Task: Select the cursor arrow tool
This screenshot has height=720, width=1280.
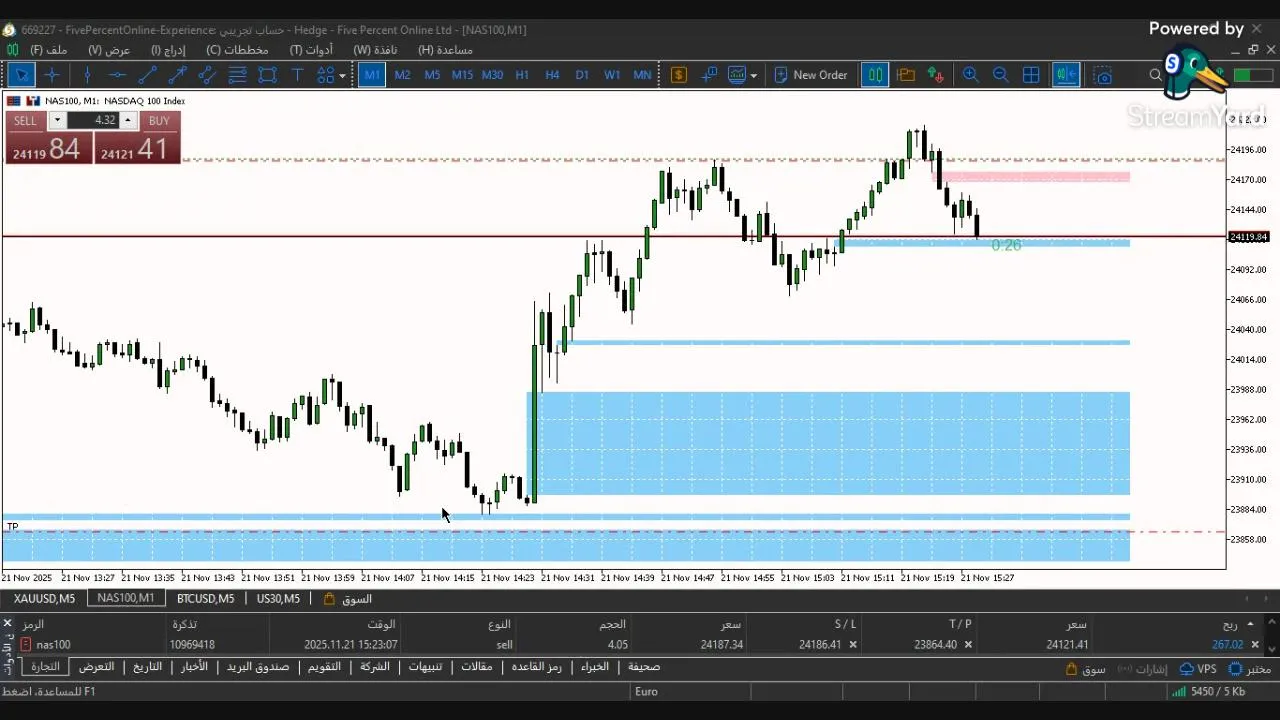Action: 22,75
